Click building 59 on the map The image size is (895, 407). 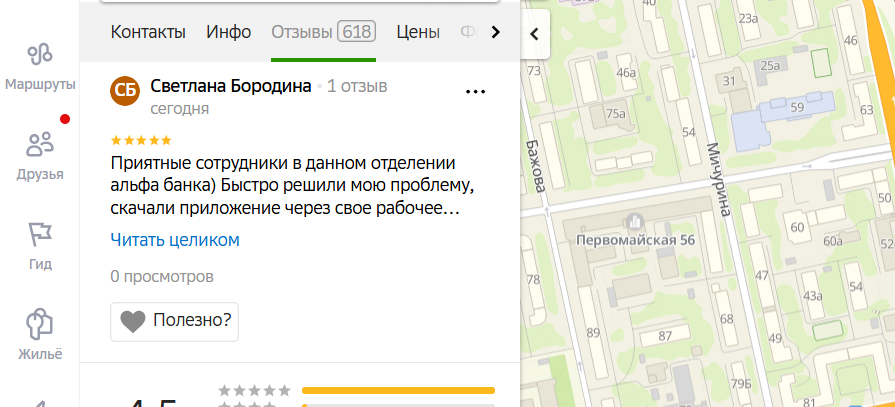797,107
